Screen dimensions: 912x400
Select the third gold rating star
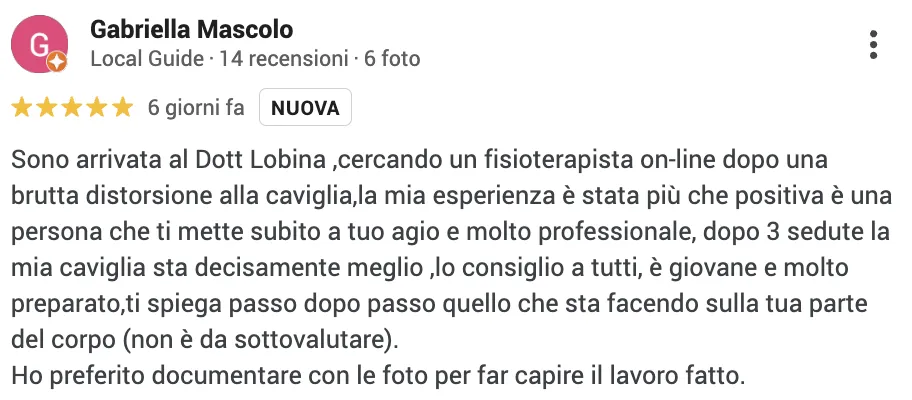coord(72,108)
